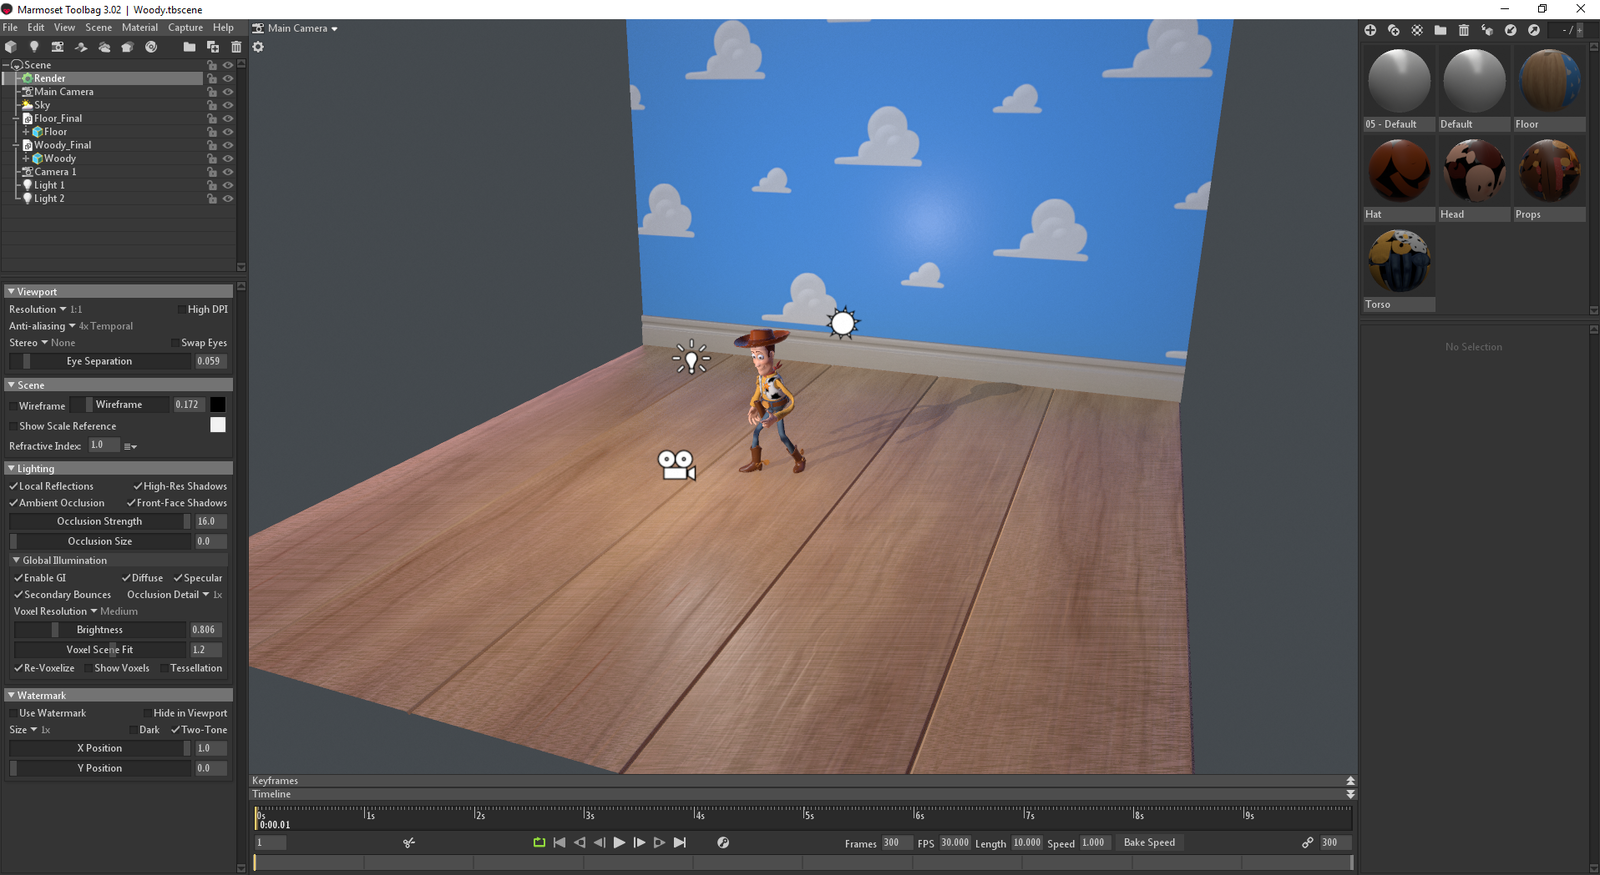Toggle Secondary Bounces checkbox
This screenshot has width=1600, height=875.
point(18,595)
